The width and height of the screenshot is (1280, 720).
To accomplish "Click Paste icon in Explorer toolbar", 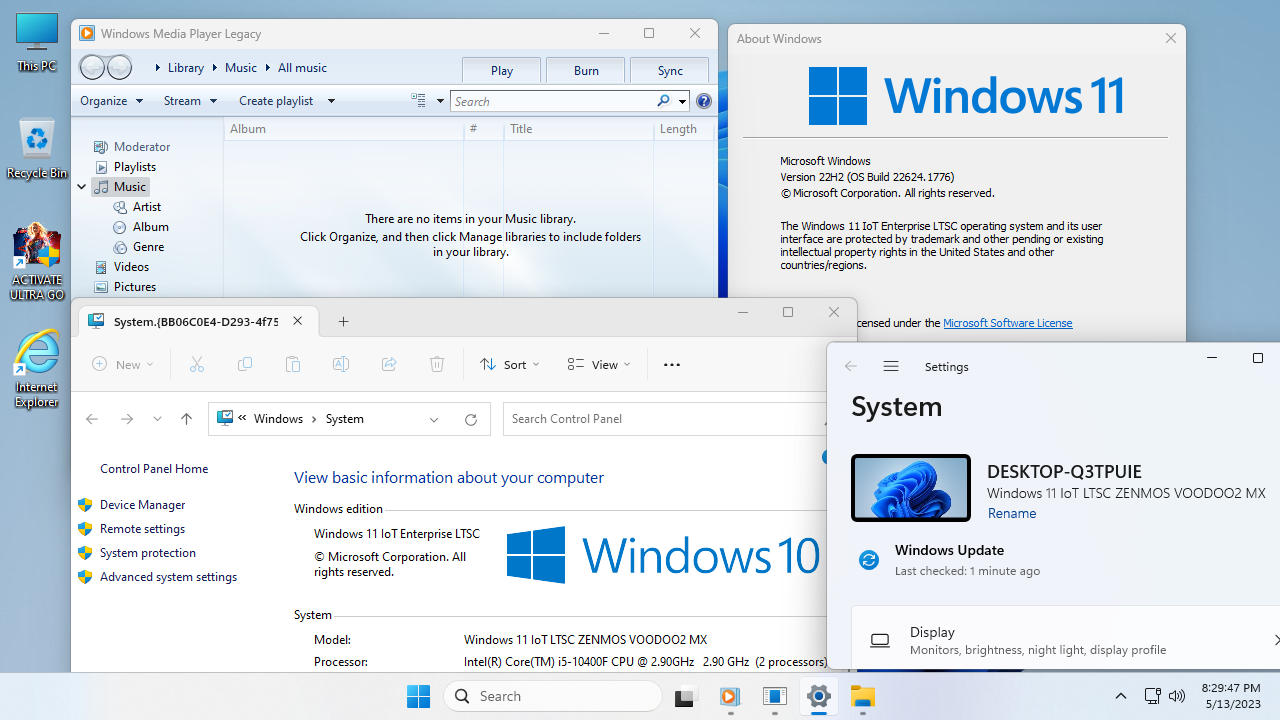I will 293,365.
